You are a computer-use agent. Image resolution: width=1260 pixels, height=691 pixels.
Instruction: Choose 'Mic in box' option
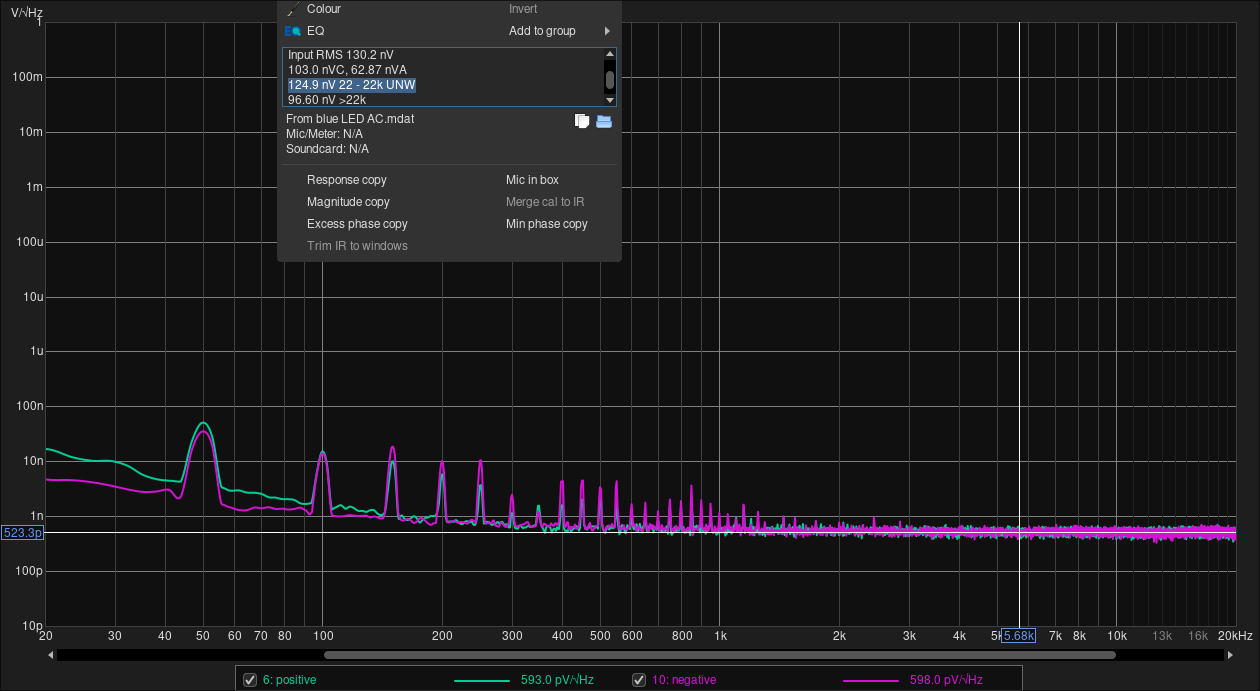(532, 180)
